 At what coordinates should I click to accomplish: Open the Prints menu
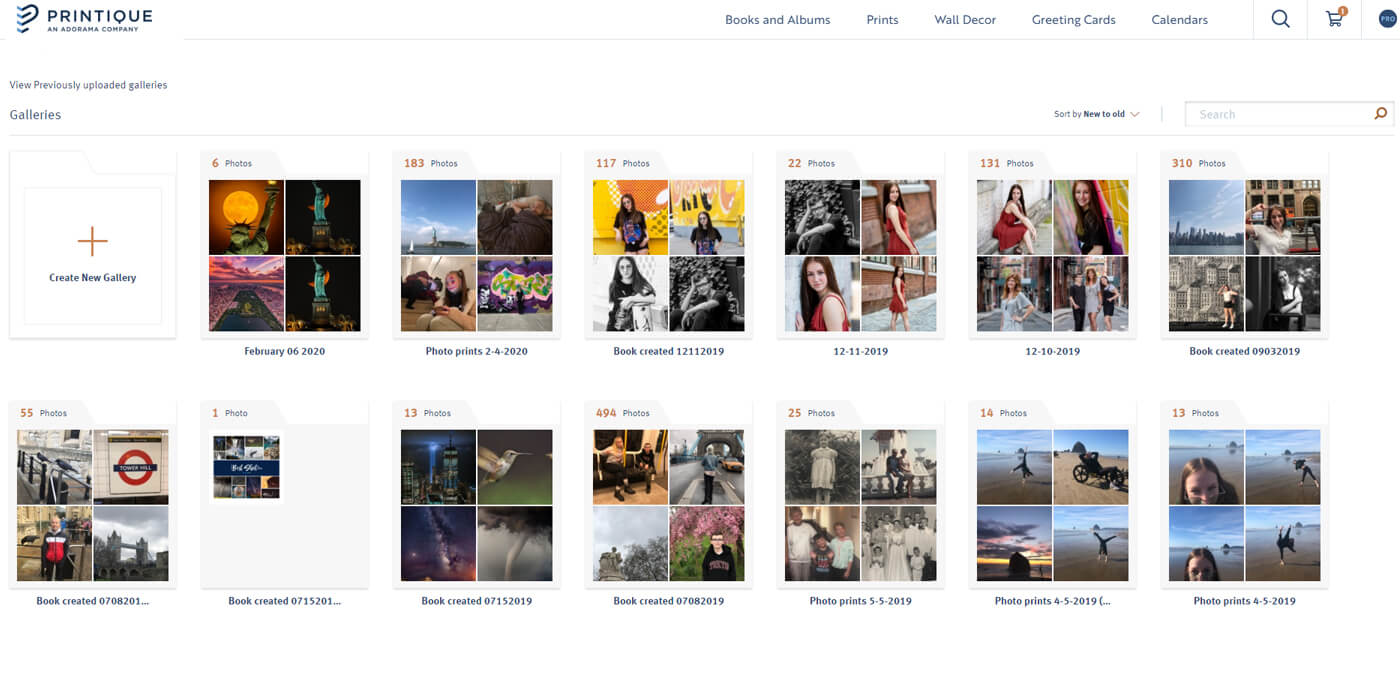click(882, 19)
